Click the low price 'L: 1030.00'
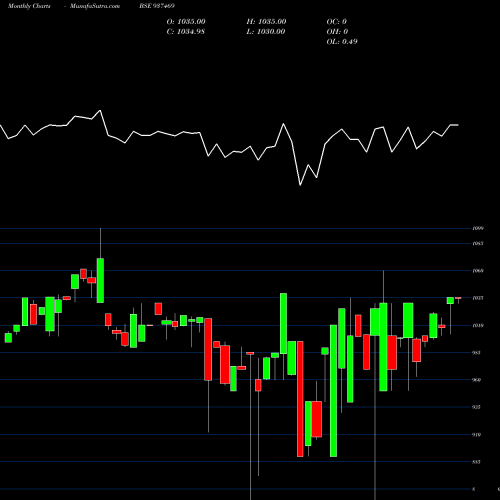The width and height of the screenshot is (500, 500). point(266,32)
